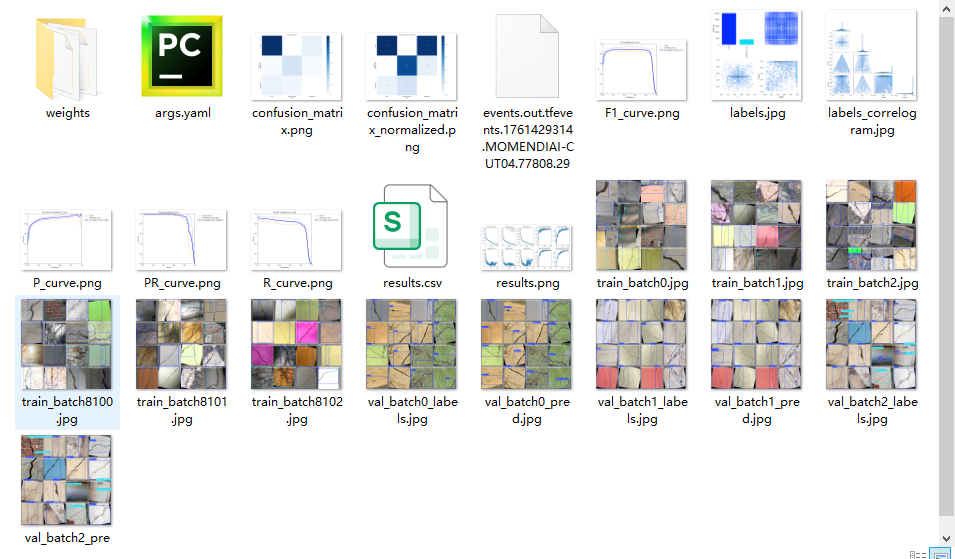Select the train_batch2.jpg thumbnail
The image size is (955, 559).
coord(872,225)
